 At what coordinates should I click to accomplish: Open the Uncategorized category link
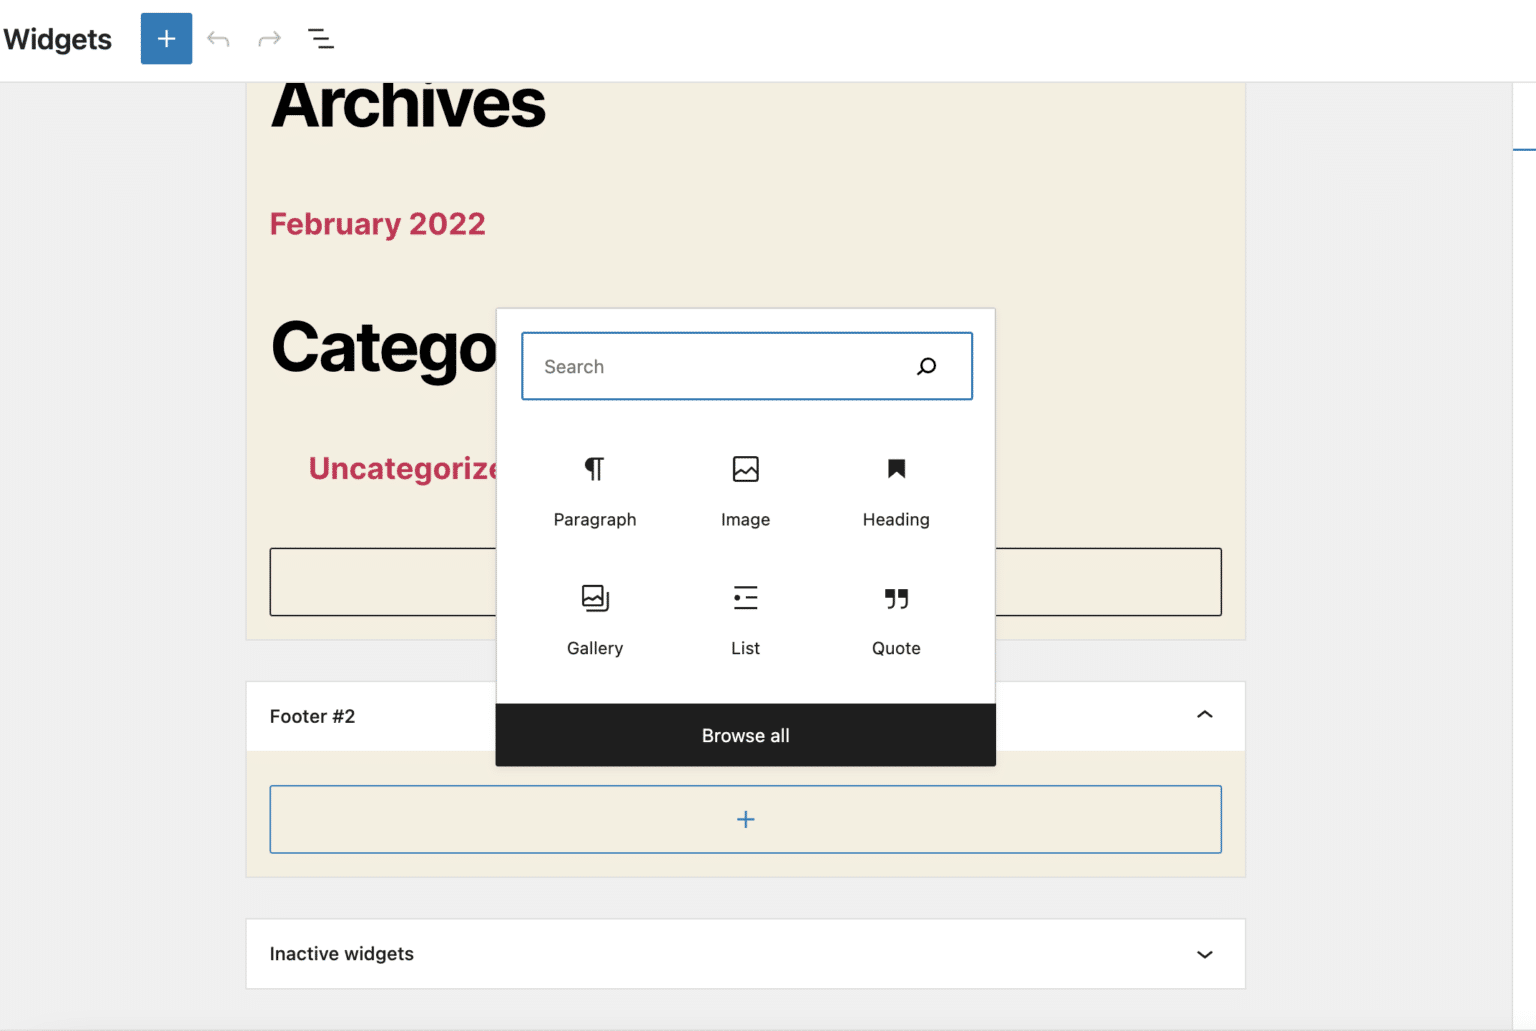click(400, 467)
